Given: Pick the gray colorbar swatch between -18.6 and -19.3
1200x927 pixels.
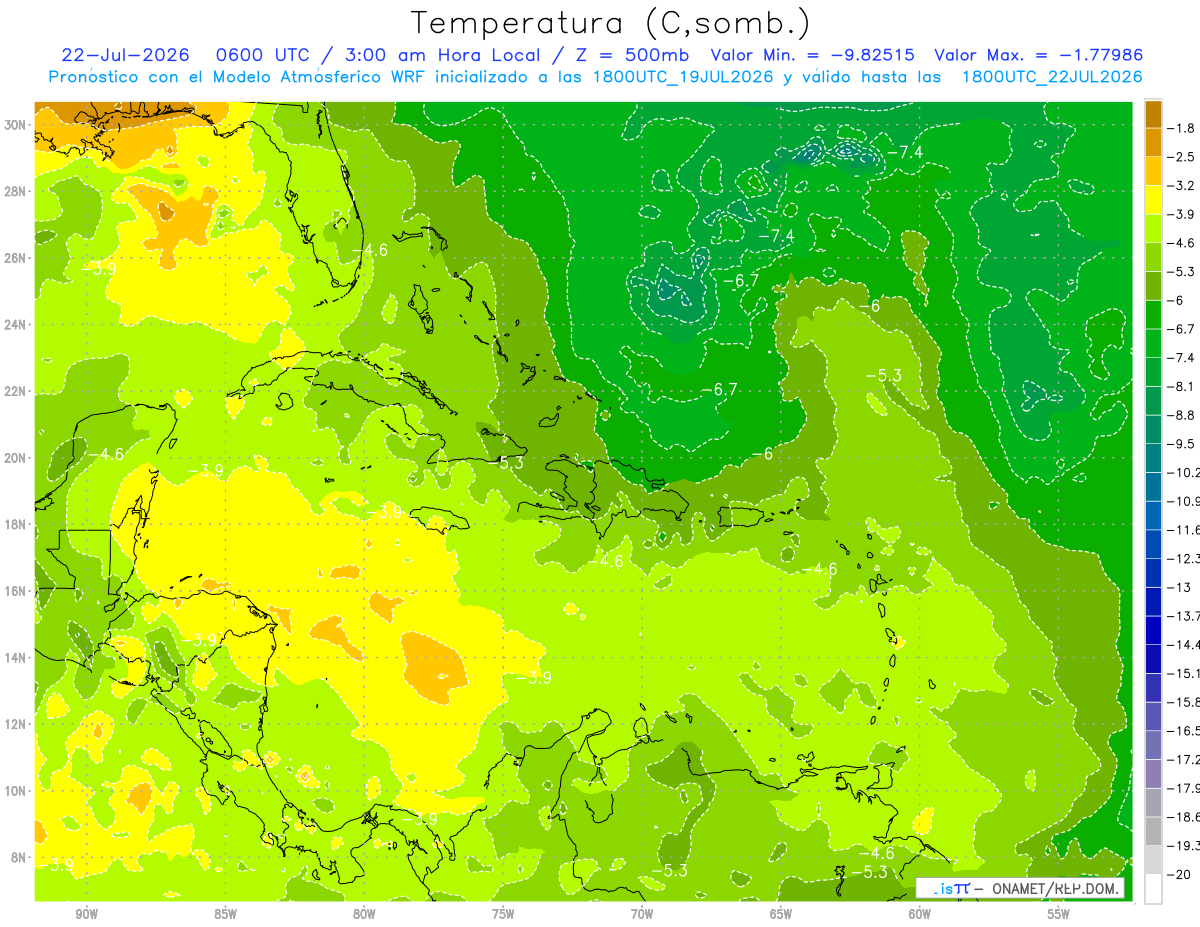Looking at the screenshot, I should point(1153,831).
